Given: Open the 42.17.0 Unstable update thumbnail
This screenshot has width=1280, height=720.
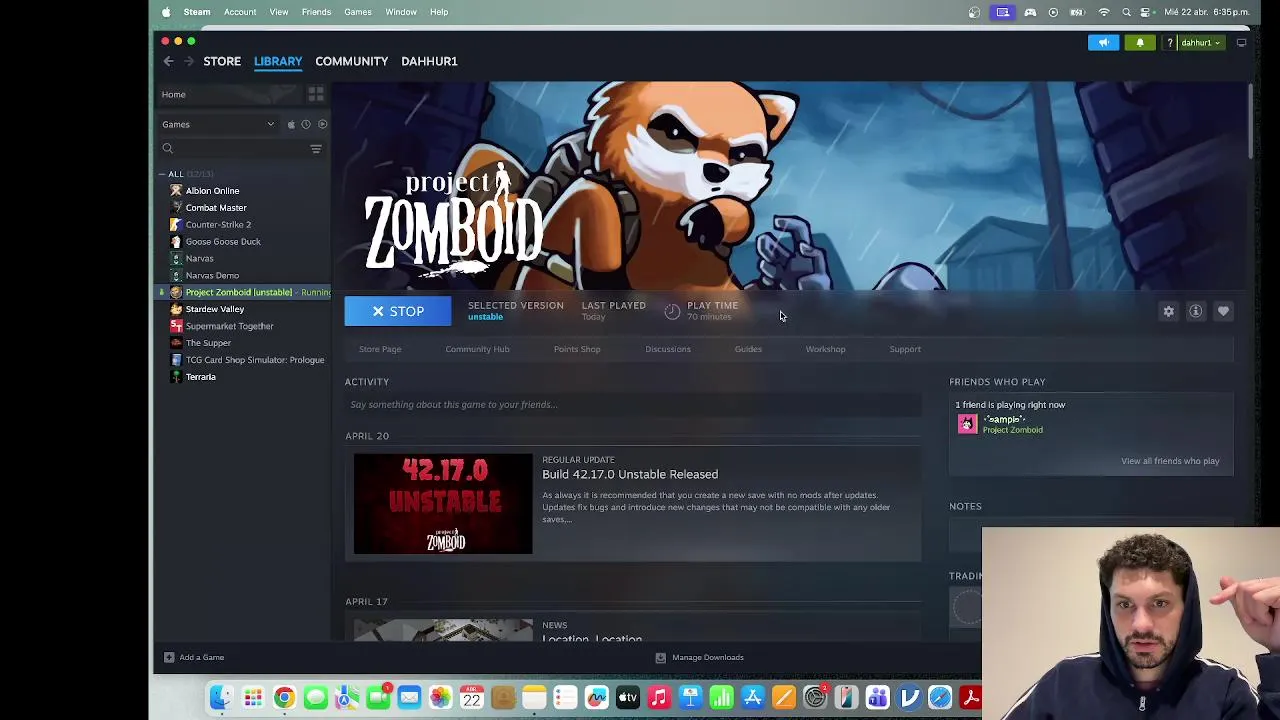Looking at the screenshot, I should click(x=443, y=504).
